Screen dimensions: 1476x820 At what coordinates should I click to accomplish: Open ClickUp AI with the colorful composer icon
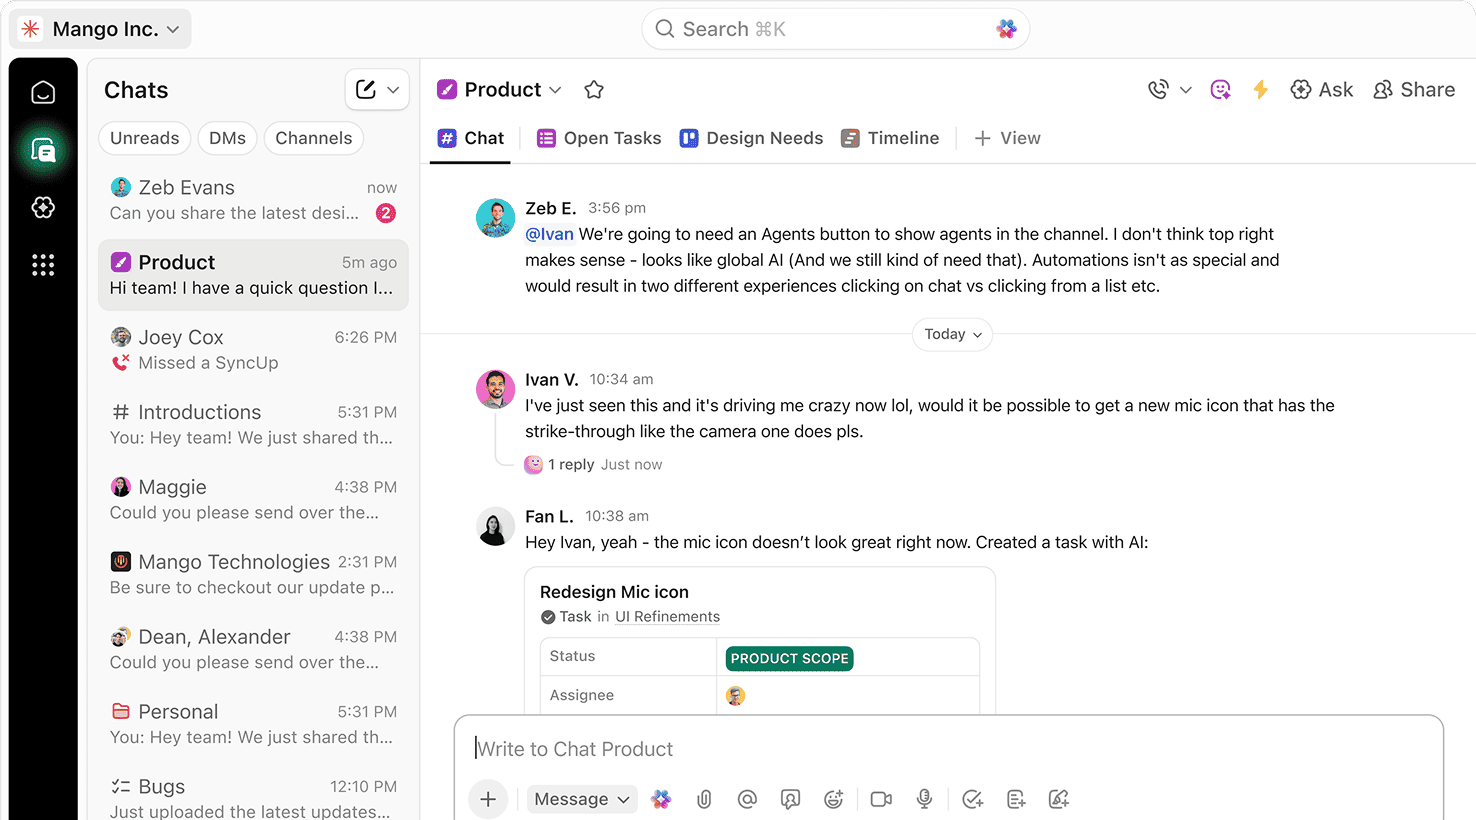(661, 799)
